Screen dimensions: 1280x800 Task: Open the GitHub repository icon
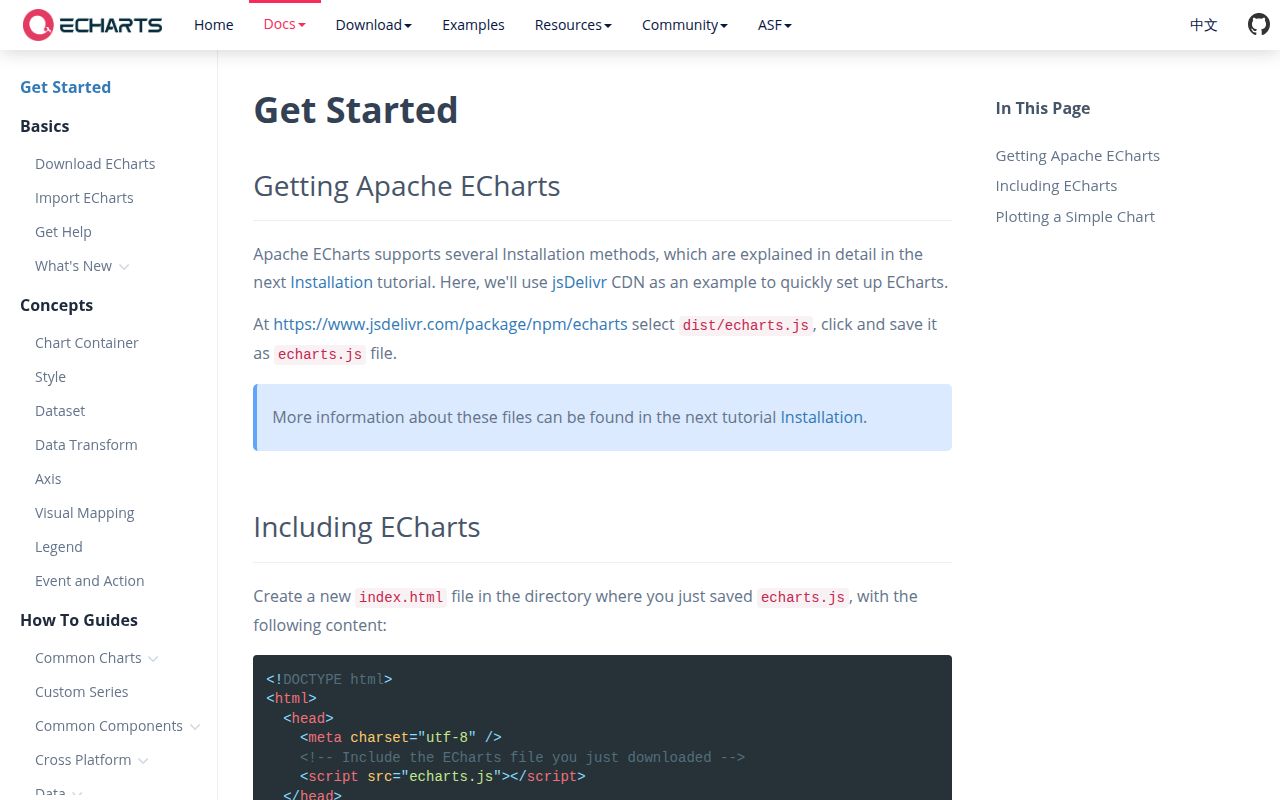click(x=1259, y=25)
